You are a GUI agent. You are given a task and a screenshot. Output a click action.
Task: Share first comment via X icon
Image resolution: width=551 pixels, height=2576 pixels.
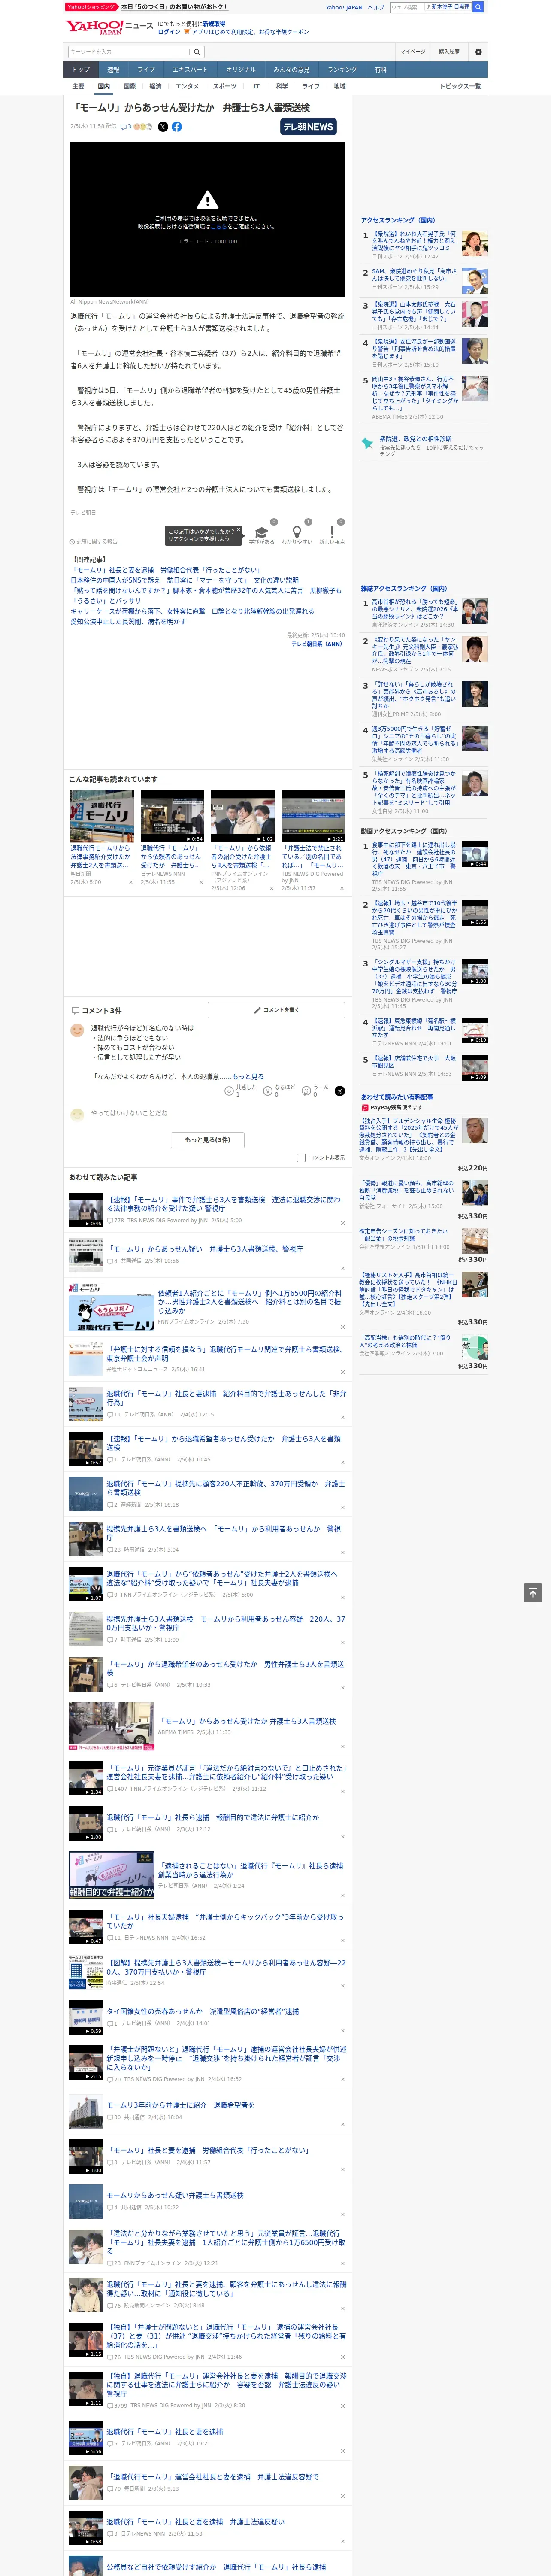click(339, 1091)
